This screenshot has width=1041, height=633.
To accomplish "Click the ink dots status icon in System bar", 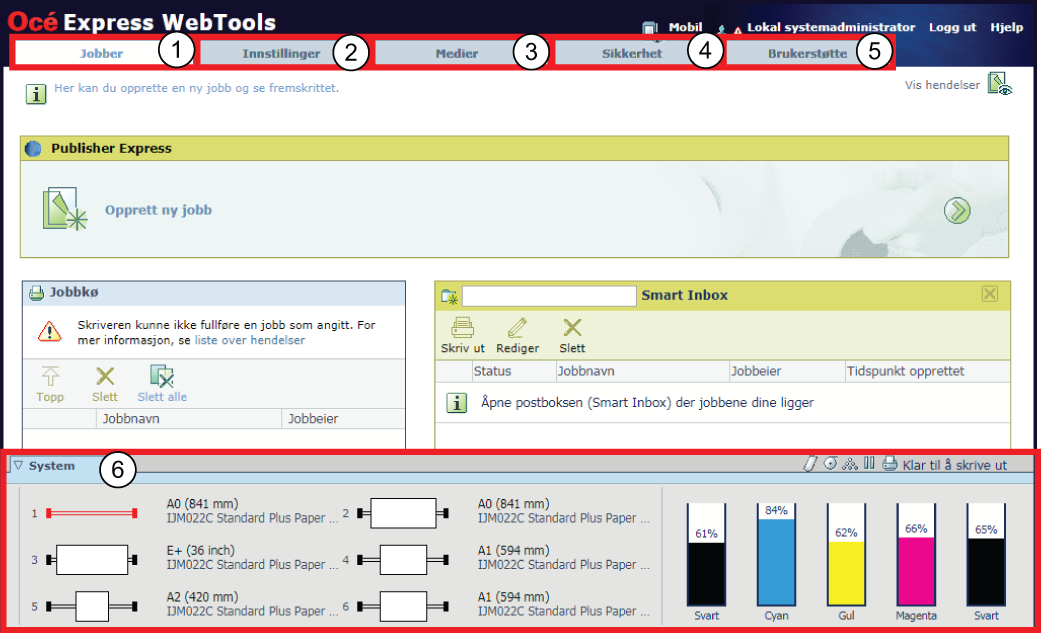I will point(850,464).
